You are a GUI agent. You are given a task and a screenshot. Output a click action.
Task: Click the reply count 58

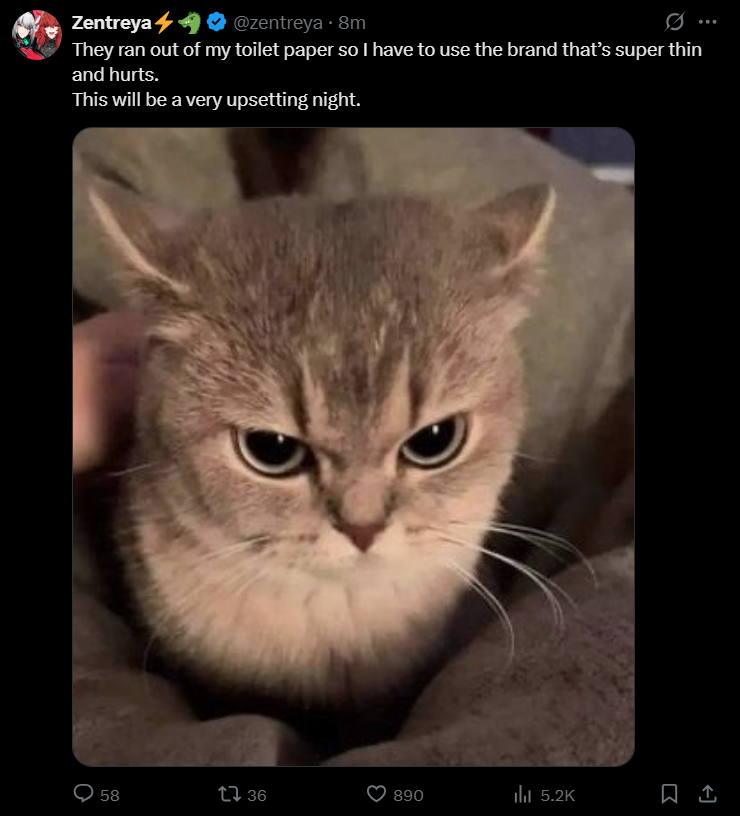point(110,795)
